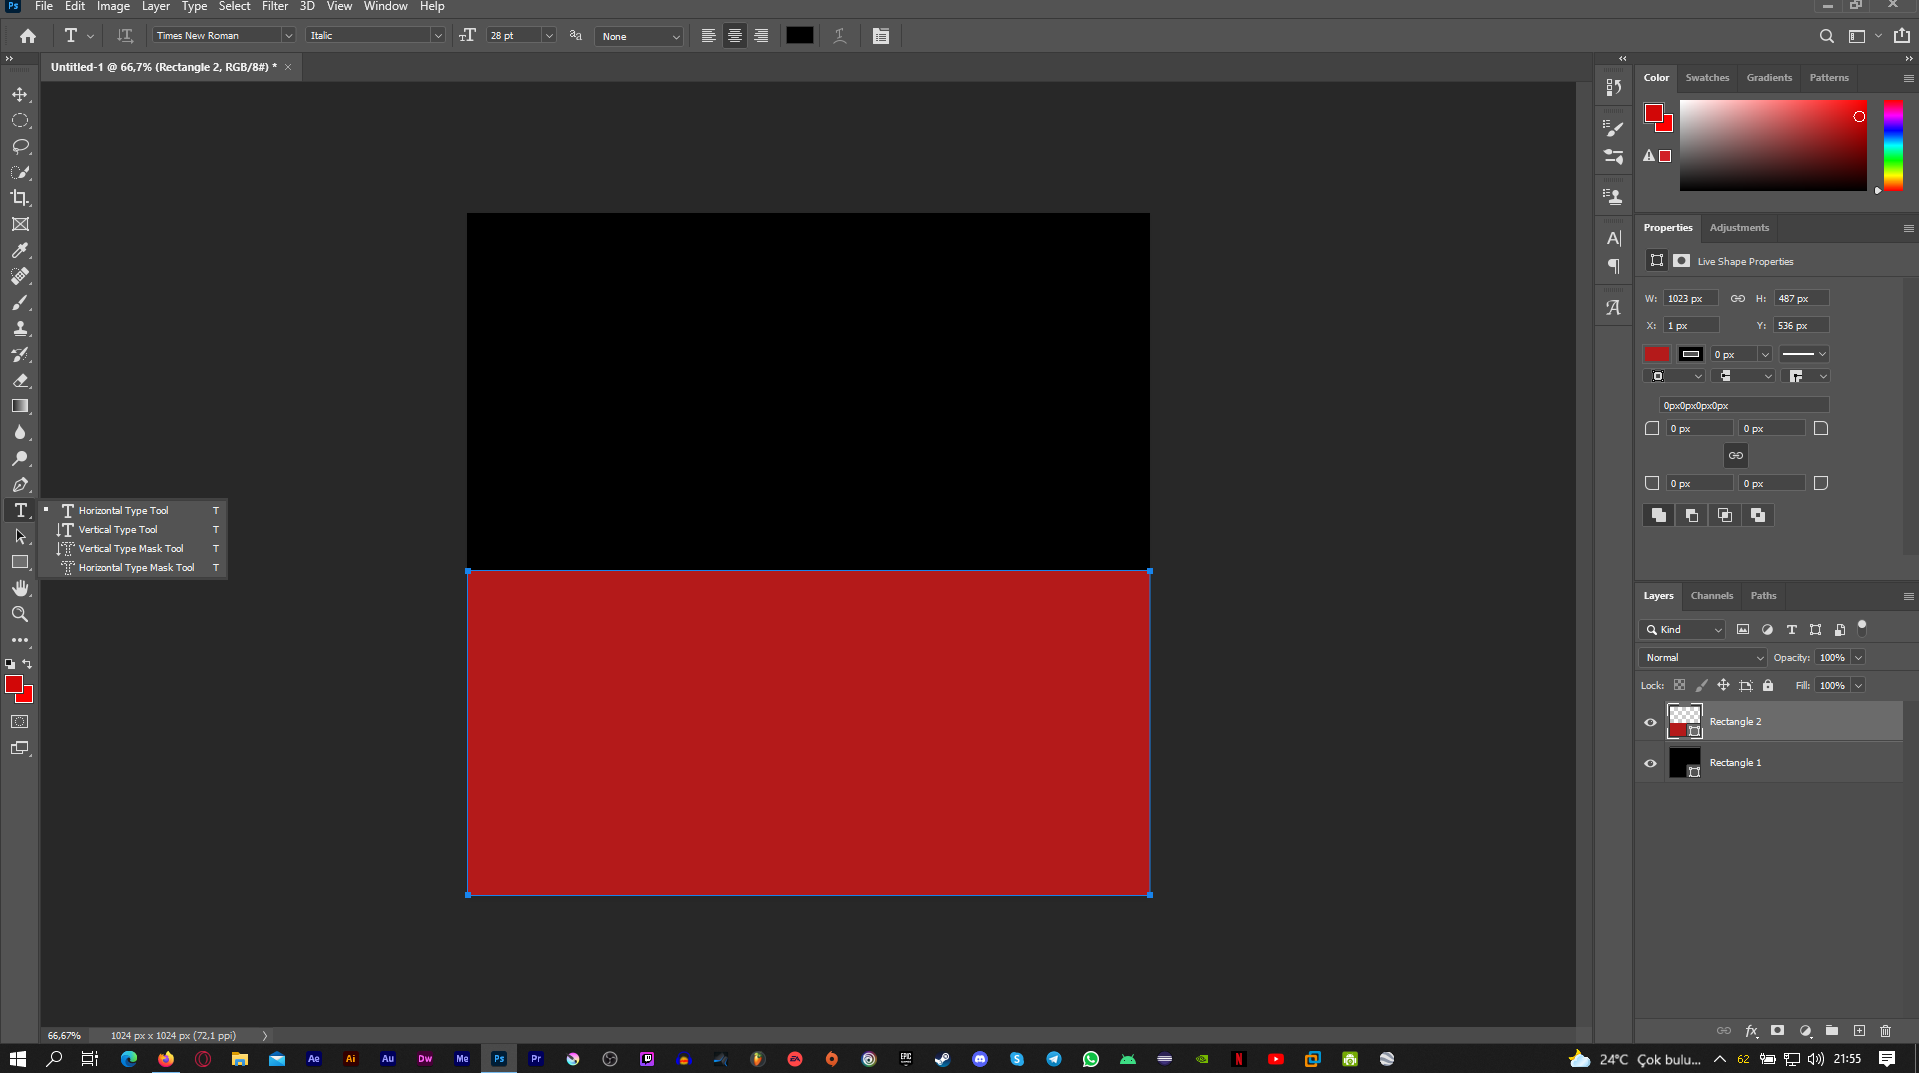Activate the Zoom tool in toolbar
The width and height of the screenshot is (1919, 1073).
20,614
